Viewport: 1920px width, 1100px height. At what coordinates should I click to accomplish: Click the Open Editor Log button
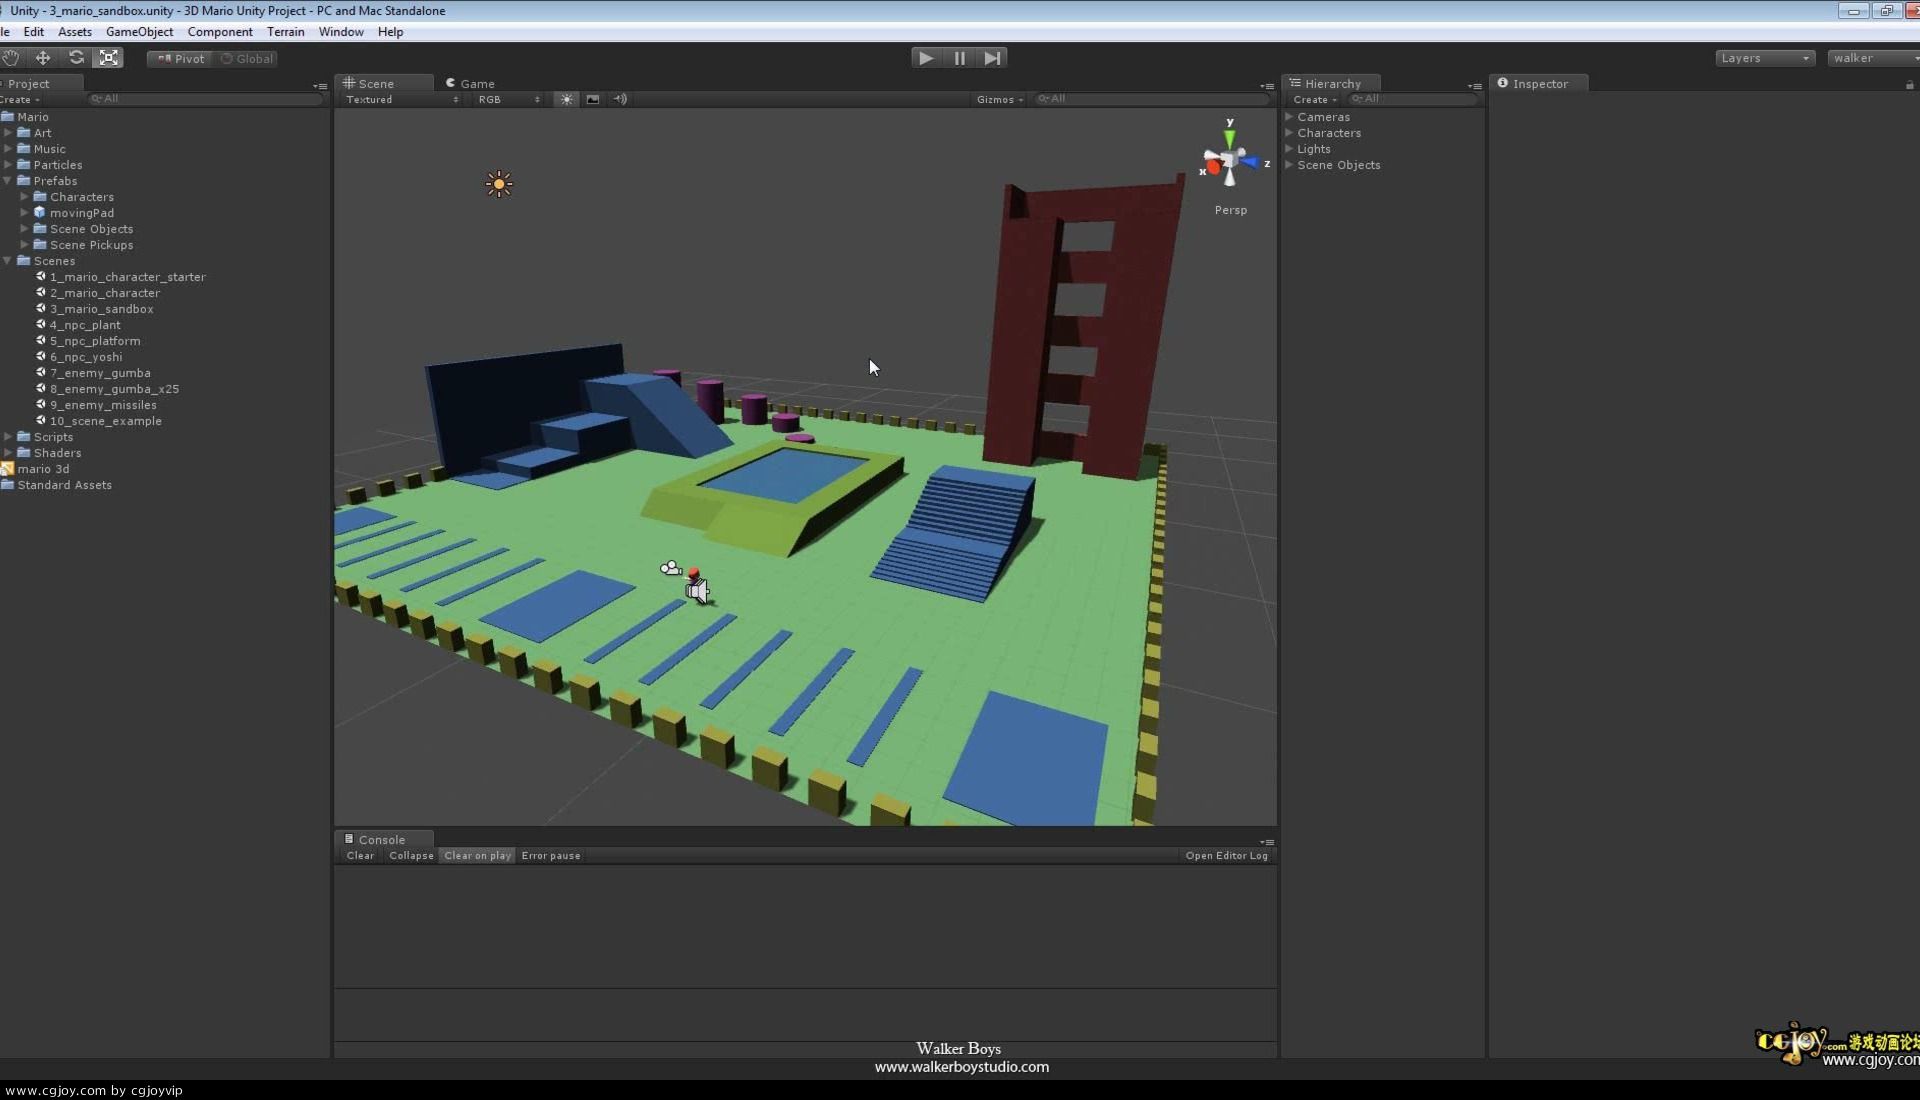(1226, 856)
